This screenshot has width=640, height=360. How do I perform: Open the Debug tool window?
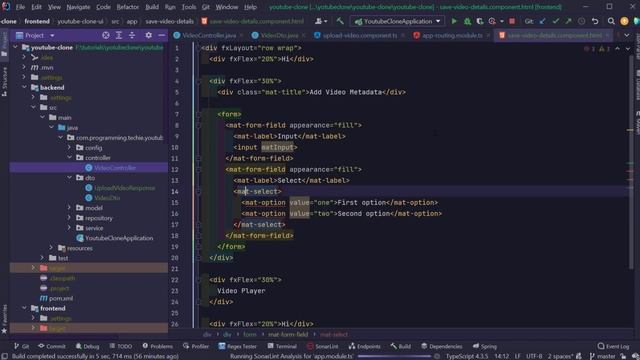[87, 346]
